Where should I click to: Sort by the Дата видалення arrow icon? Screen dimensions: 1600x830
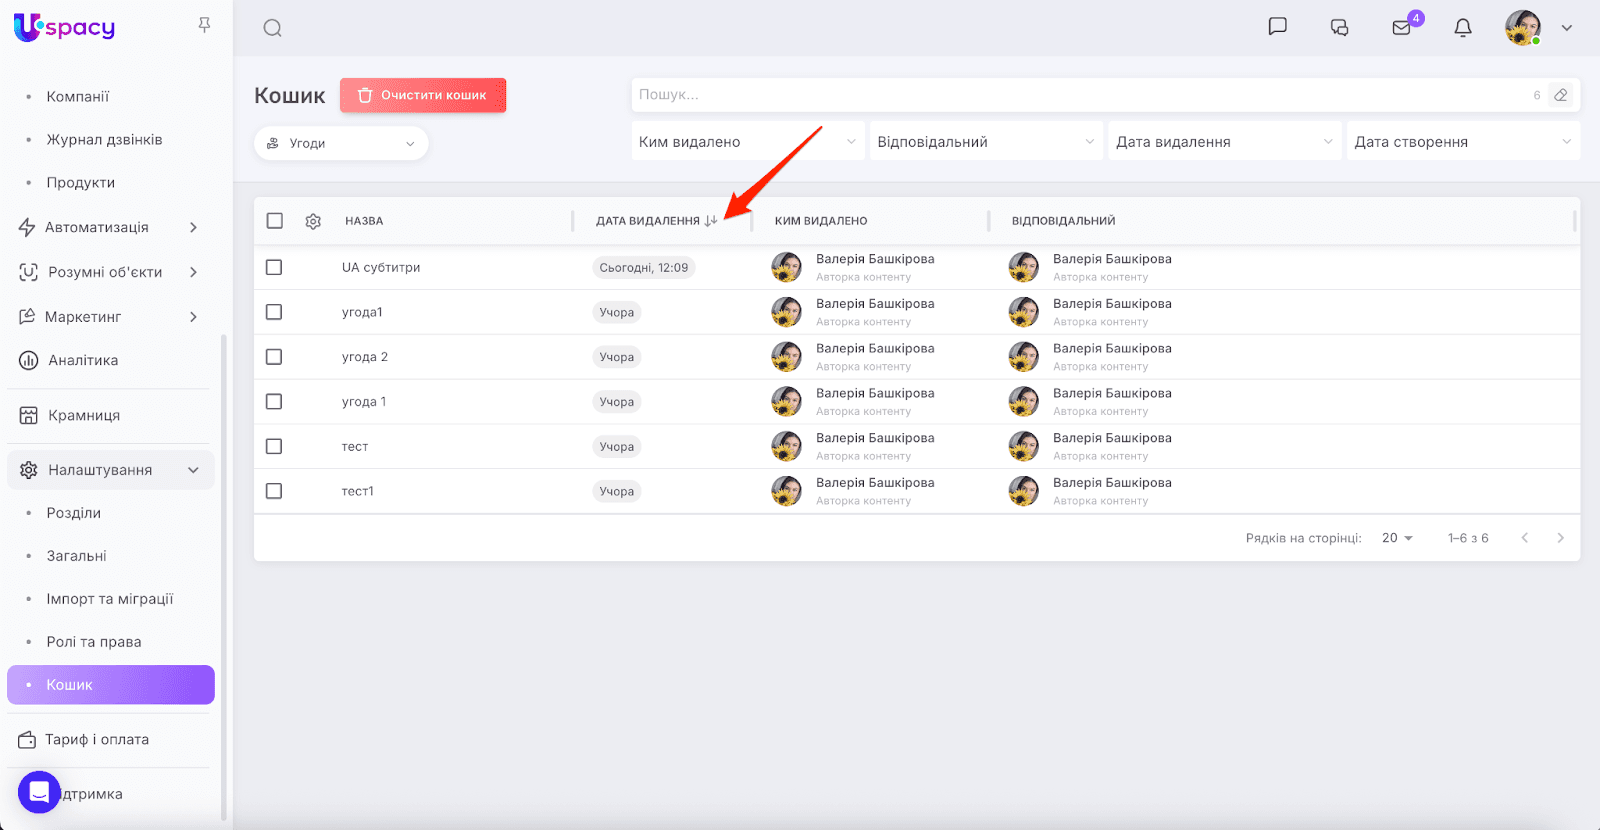click(x=711, y=221)
